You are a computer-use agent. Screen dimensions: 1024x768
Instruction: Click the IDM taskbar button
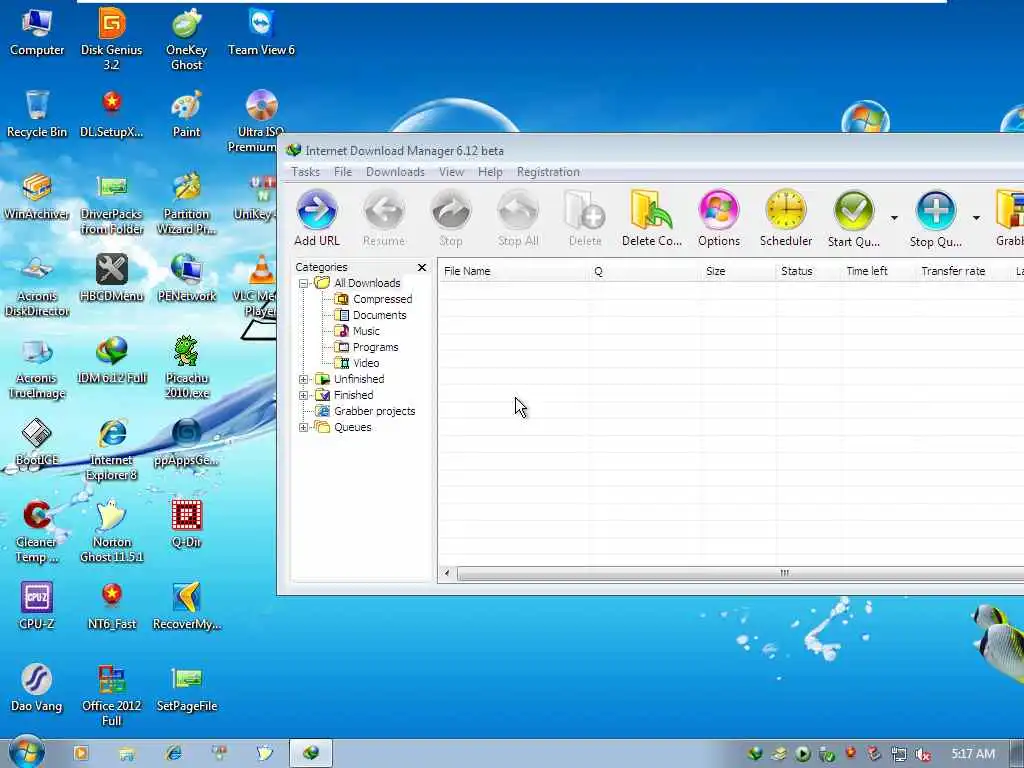coord(311,753)
